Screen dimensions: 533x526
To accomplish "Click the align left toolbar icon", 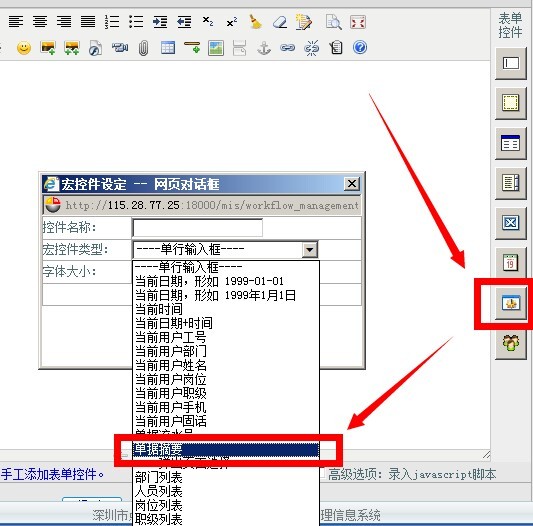I will click(x=16, y=22).
